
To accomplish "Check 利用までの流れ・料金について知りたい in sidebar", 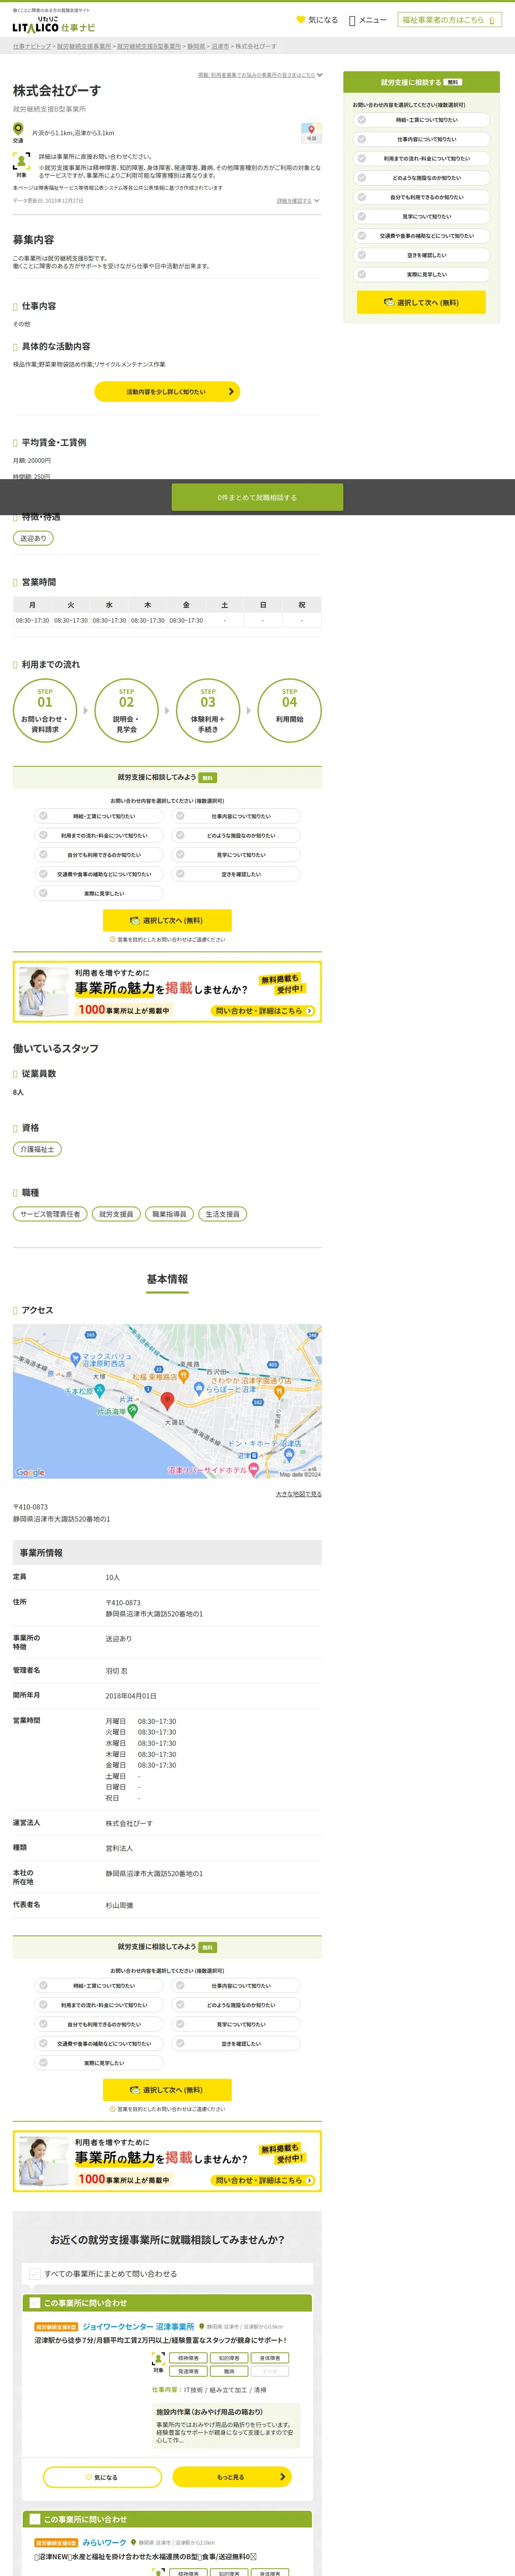I will (x=421, y=158).
